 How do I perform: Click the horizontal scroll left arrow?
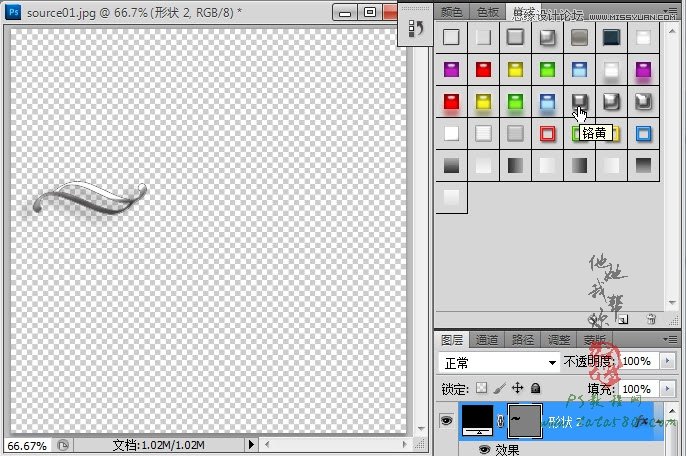(x=267, y=445)
